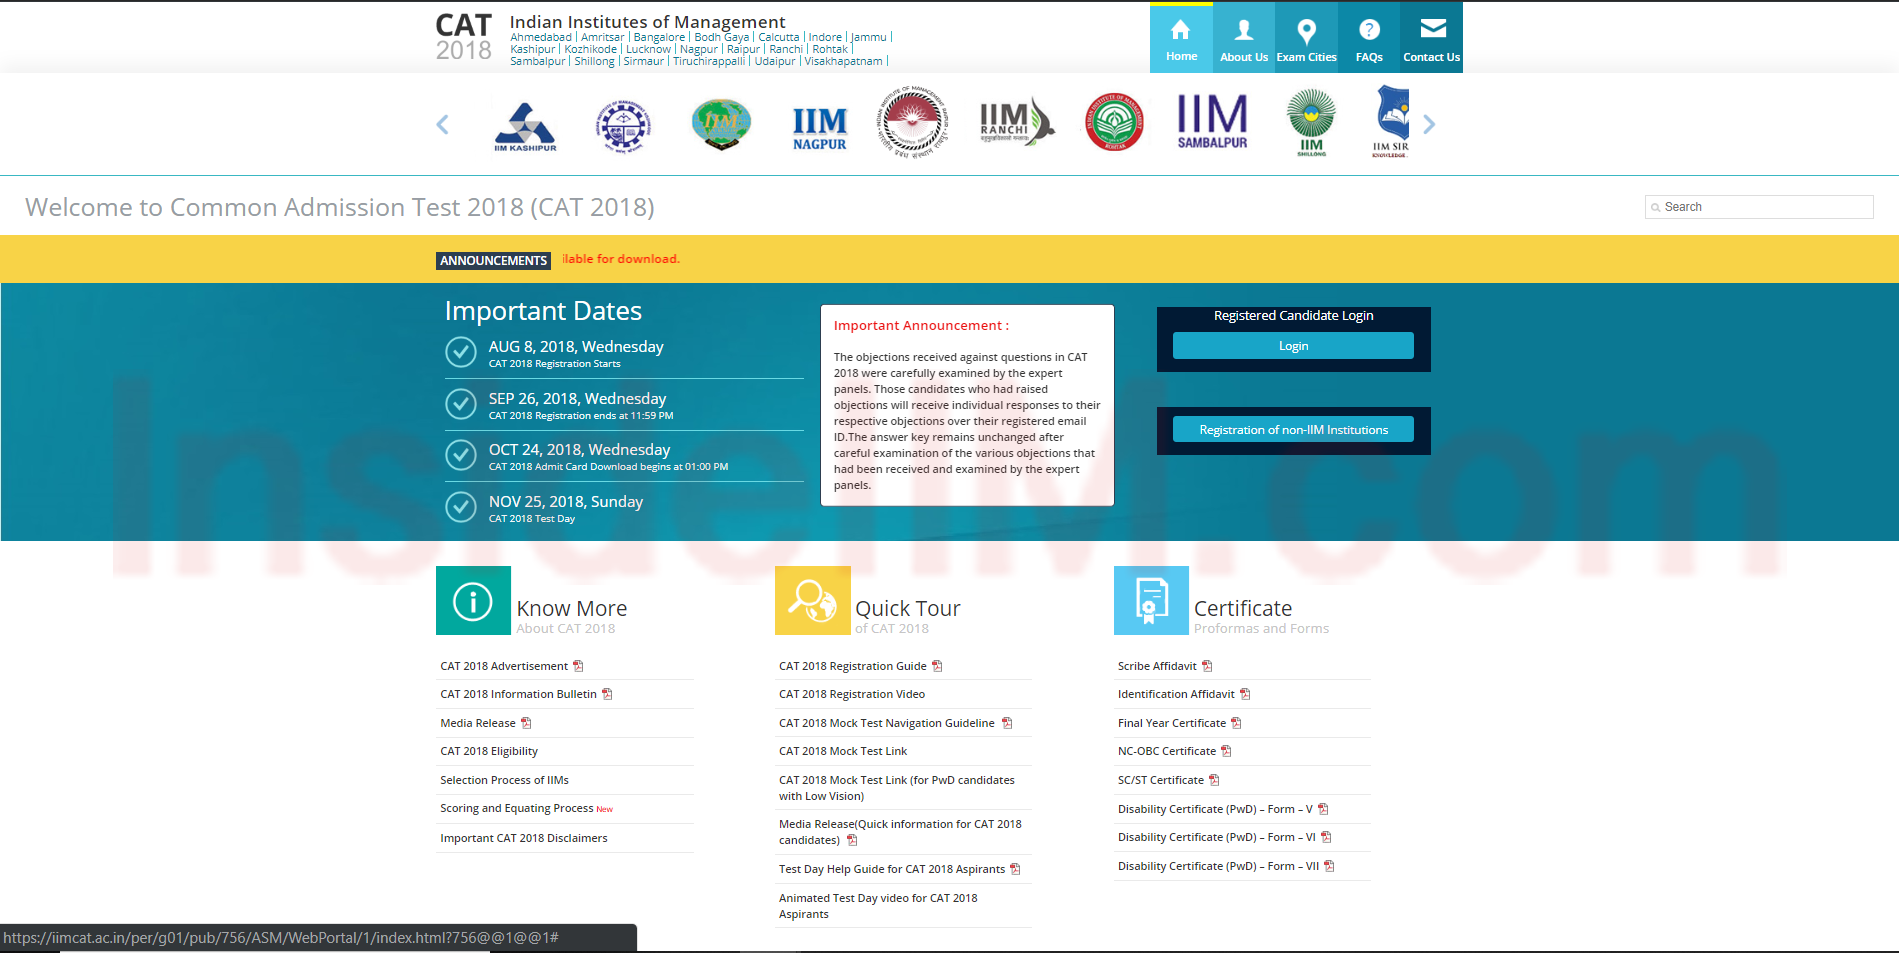The image size is (1899, 953).
Task: Open Disability Certificate Form – VI link
Action: (1217, 837)
